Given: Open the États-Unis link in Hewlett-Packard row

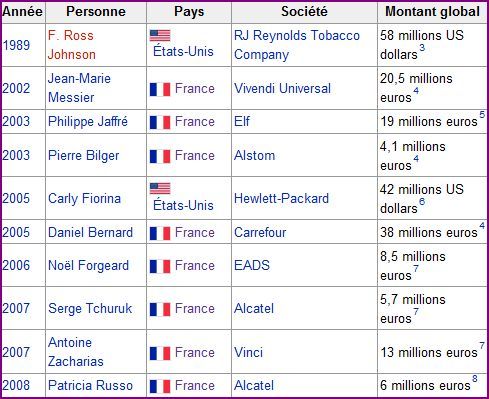Looking at the screenshot, I should pyautogui.click(x=183, y=205).
